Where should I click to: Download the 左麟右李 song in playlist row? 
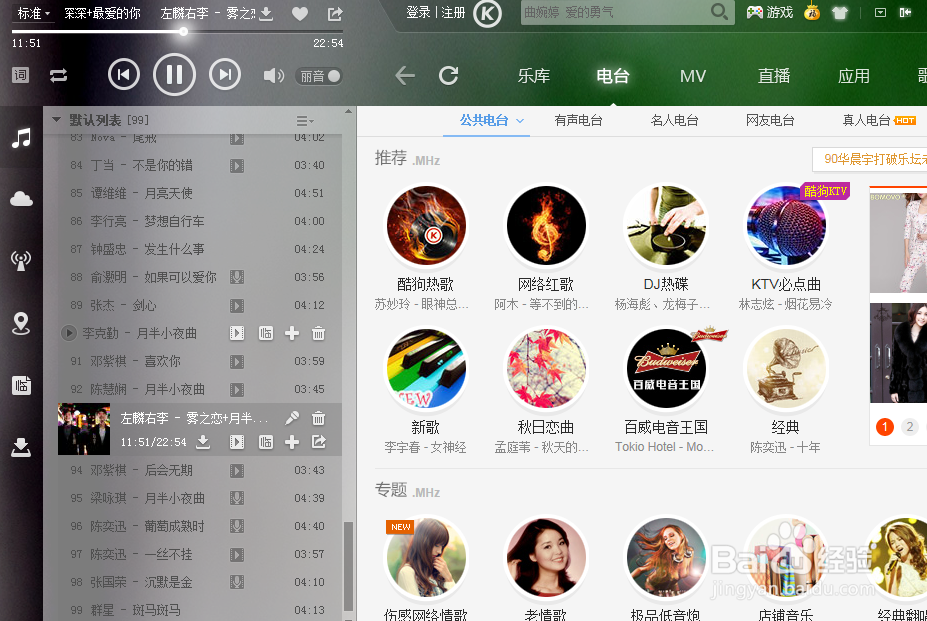203,442
